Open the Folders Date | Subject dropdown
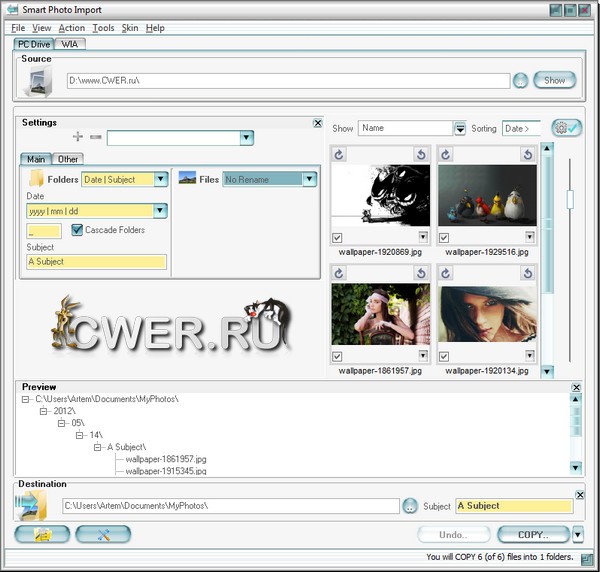 (160, 179)
